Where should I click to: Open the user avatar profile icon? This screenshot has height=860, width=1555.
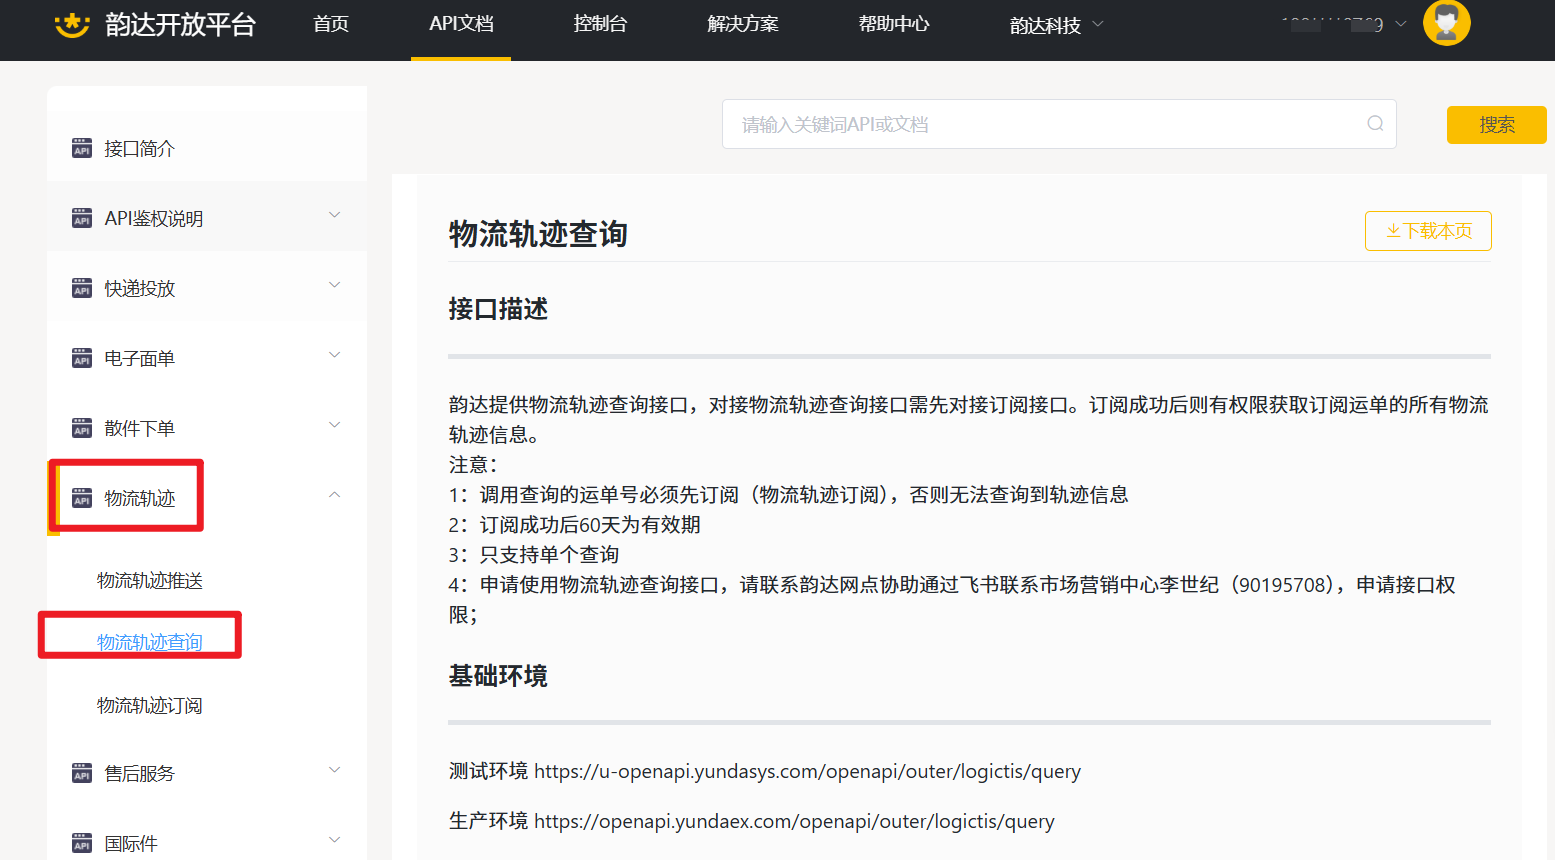[1446, 23]
